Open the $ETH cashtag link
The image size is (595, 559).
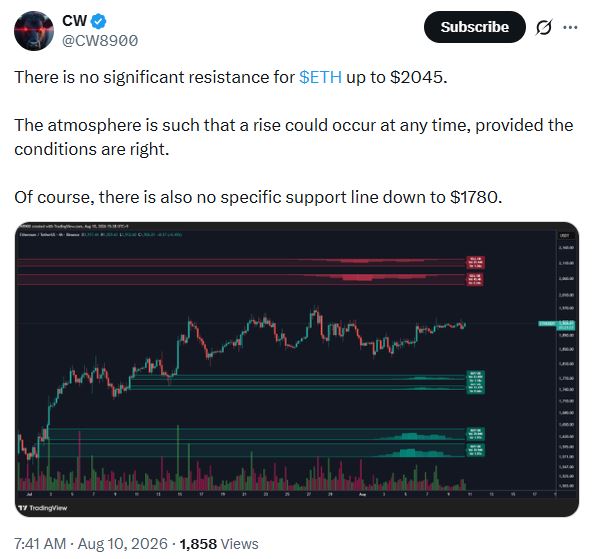[320, 77]
